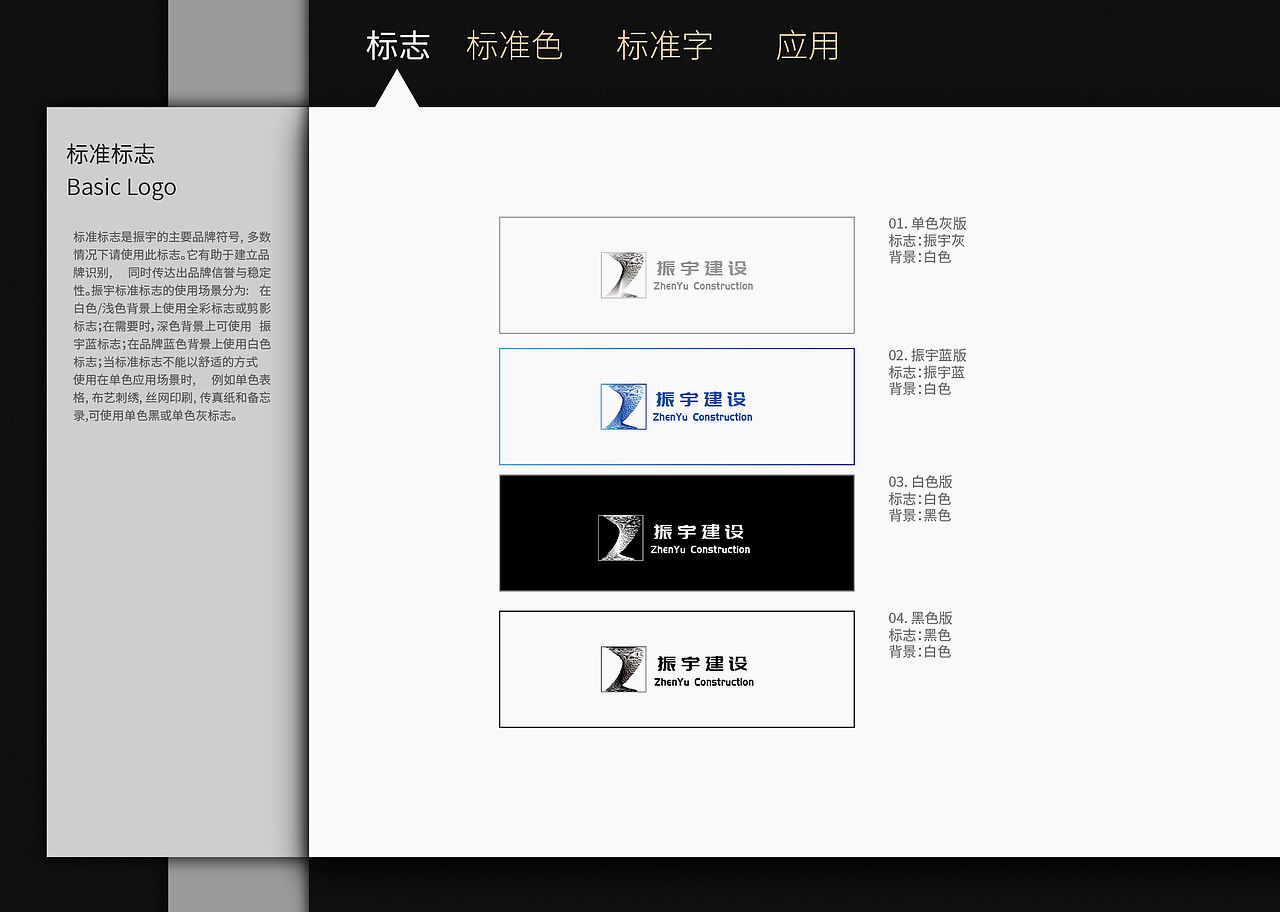This screenshot has height=912, width=1280.
Task: Open the 应用 section
Action: 807,45
